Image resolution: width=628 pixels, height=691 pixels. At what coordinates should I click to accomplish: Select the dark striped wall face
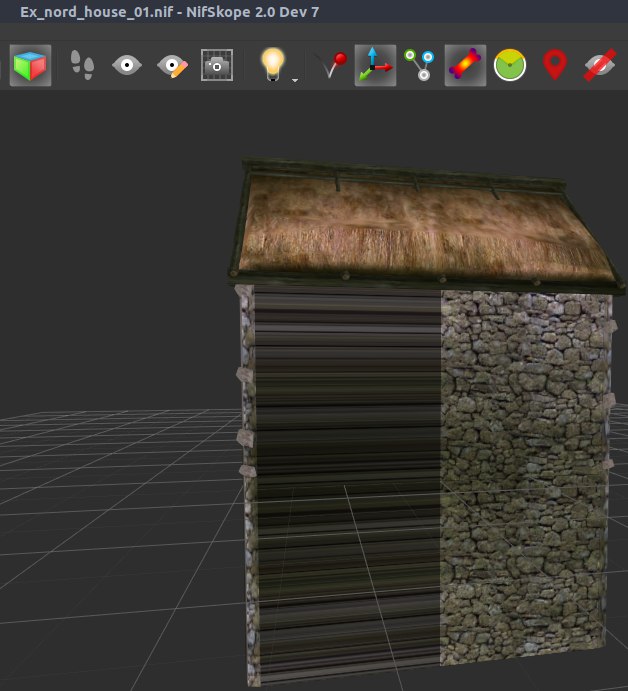pyautogui.click(x=345, y=450)
